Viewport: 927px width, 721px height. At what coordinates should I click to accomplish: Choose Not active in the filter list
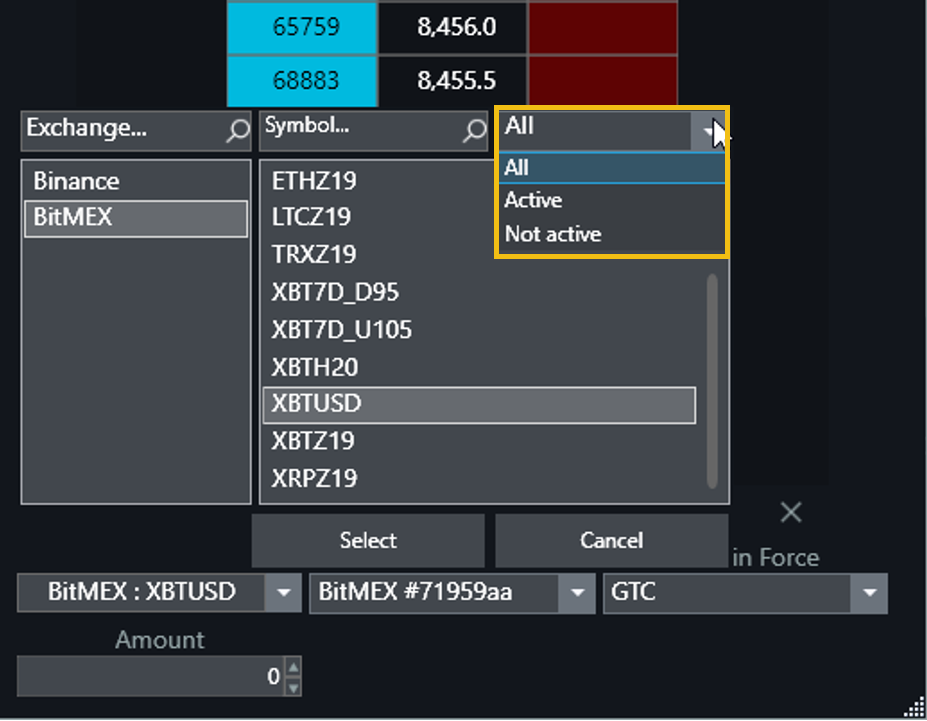[612, 234]
